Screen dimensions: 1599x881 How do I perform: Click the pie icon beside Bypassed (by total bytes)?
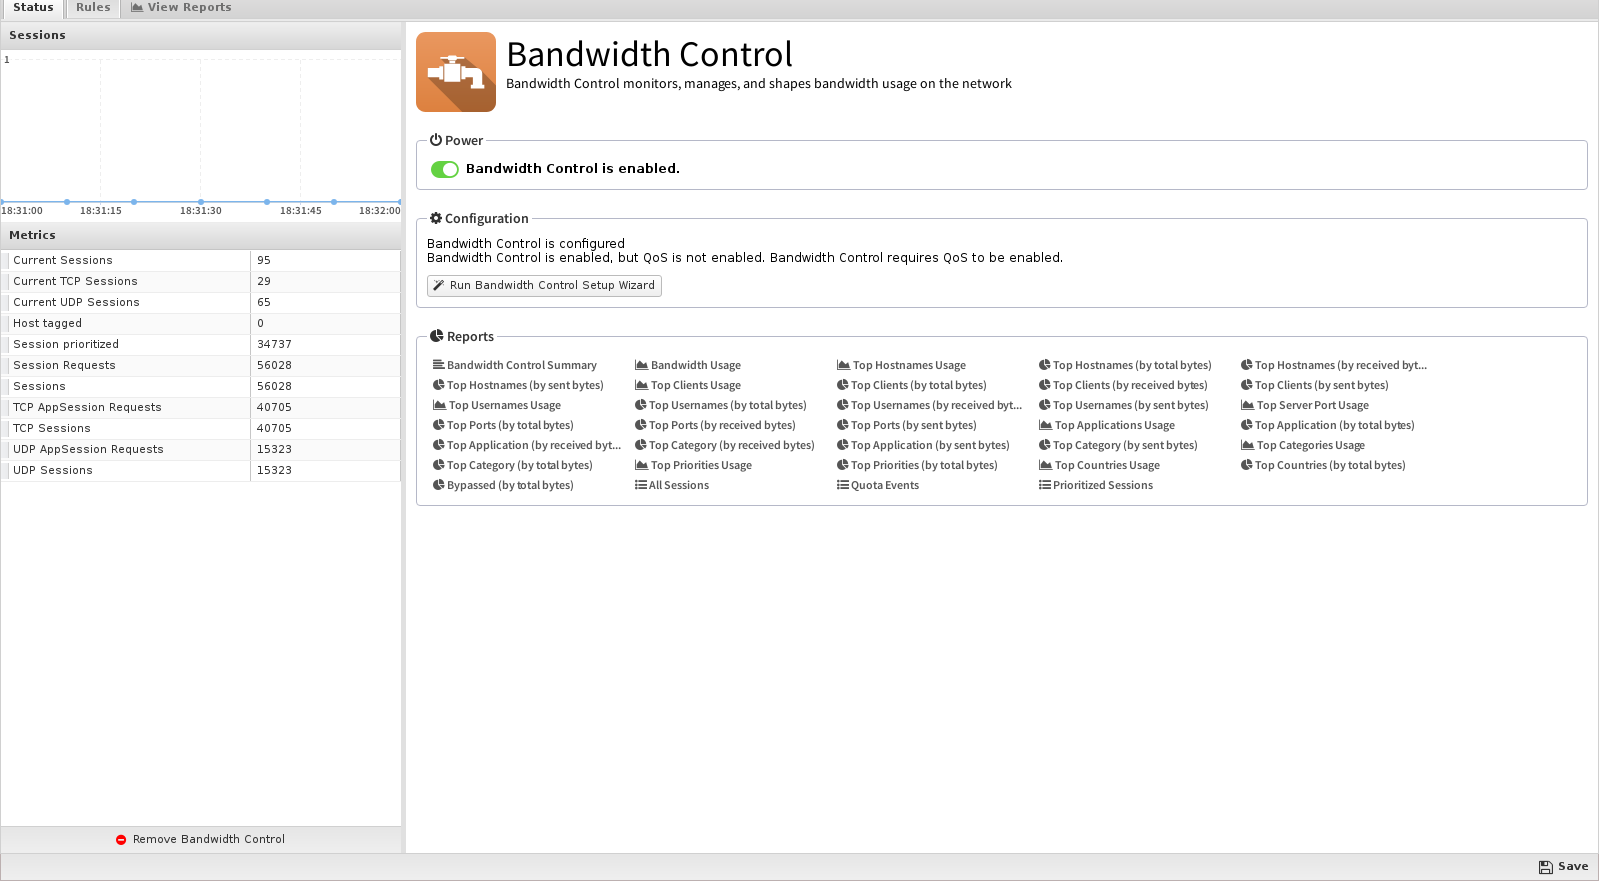tap(438, 485)
